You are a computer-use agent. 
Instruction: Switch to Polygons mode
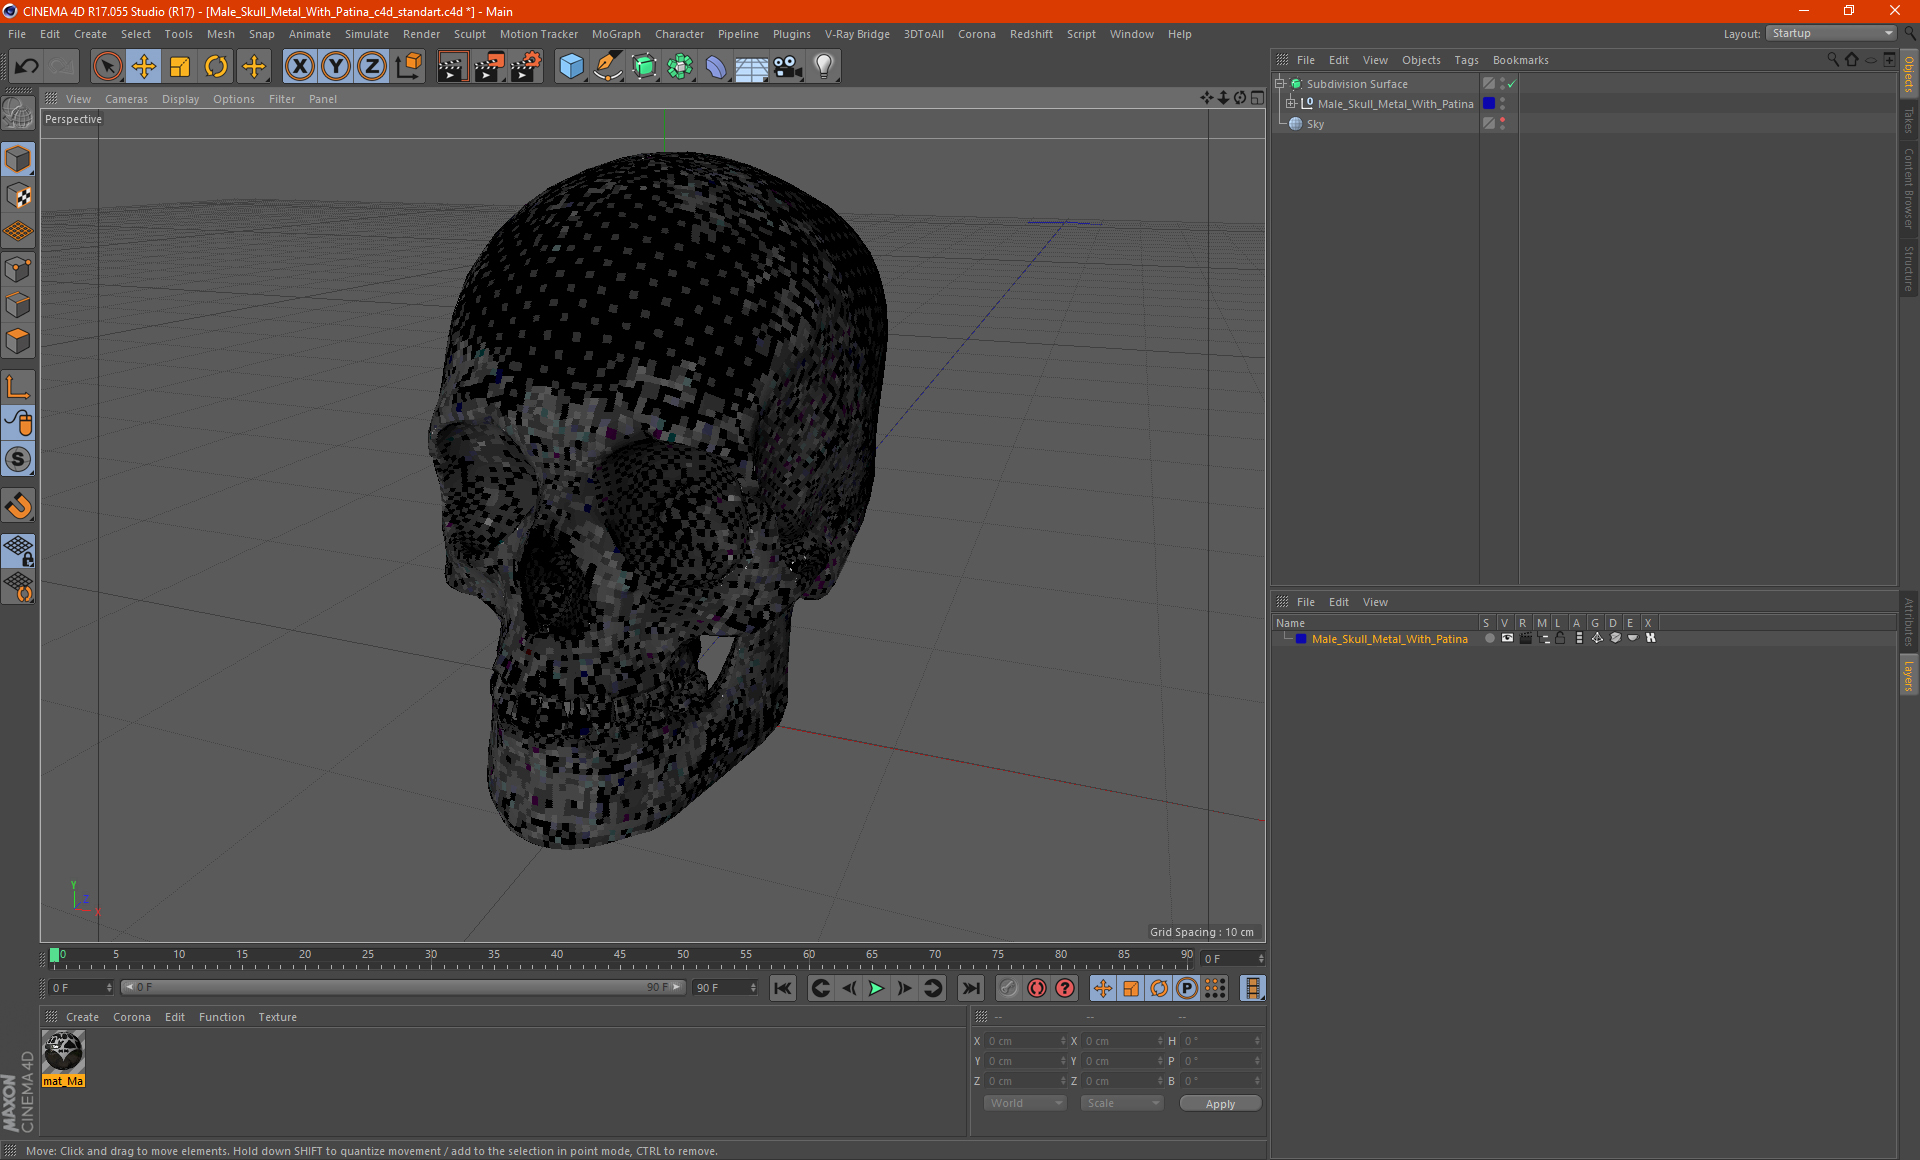18,341
